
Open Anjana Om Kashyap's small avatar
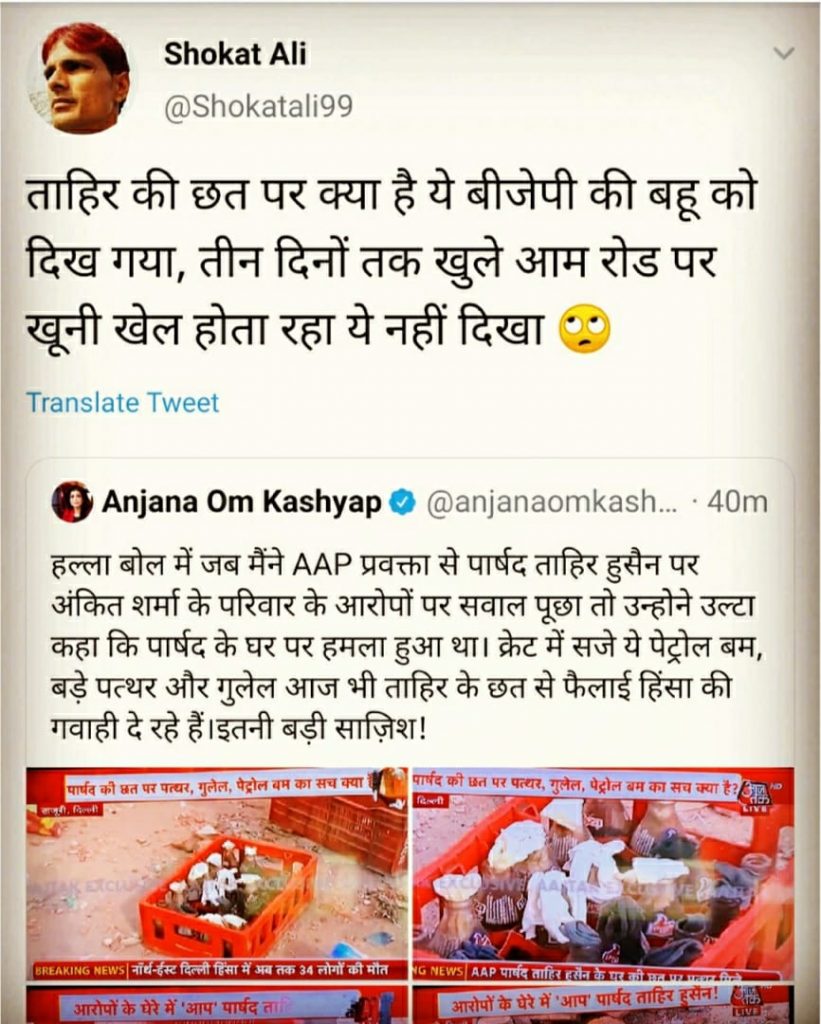[72, 502]
